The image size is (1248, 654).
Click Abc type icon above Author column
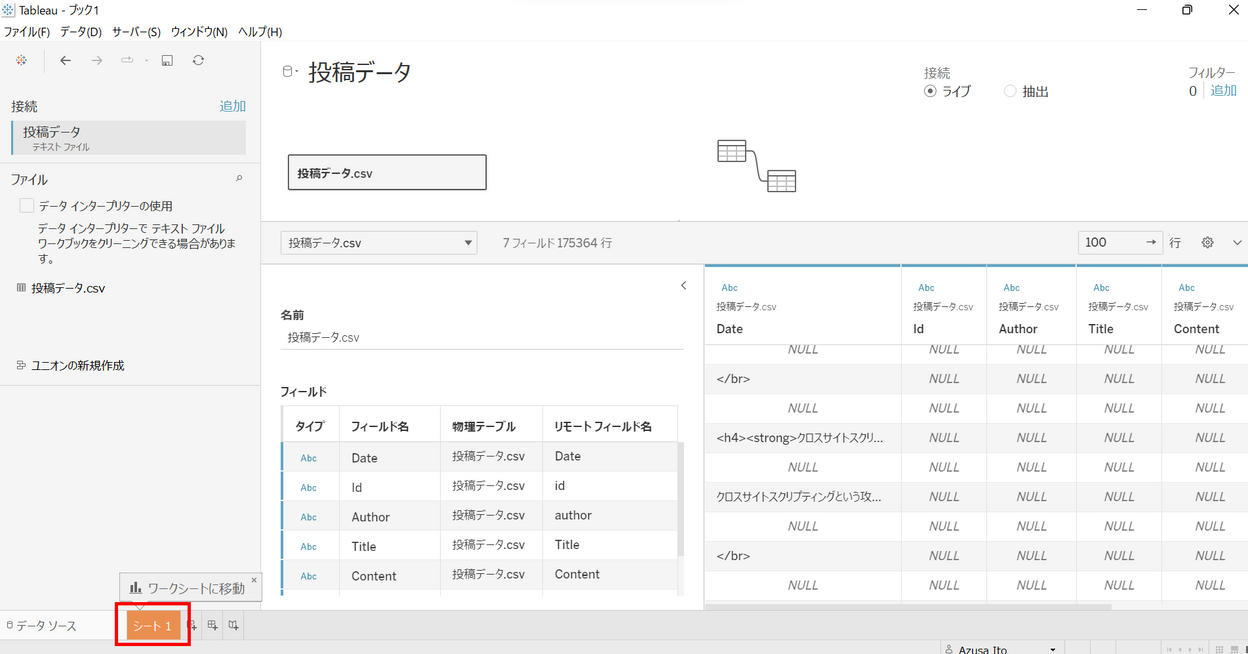1011,288
